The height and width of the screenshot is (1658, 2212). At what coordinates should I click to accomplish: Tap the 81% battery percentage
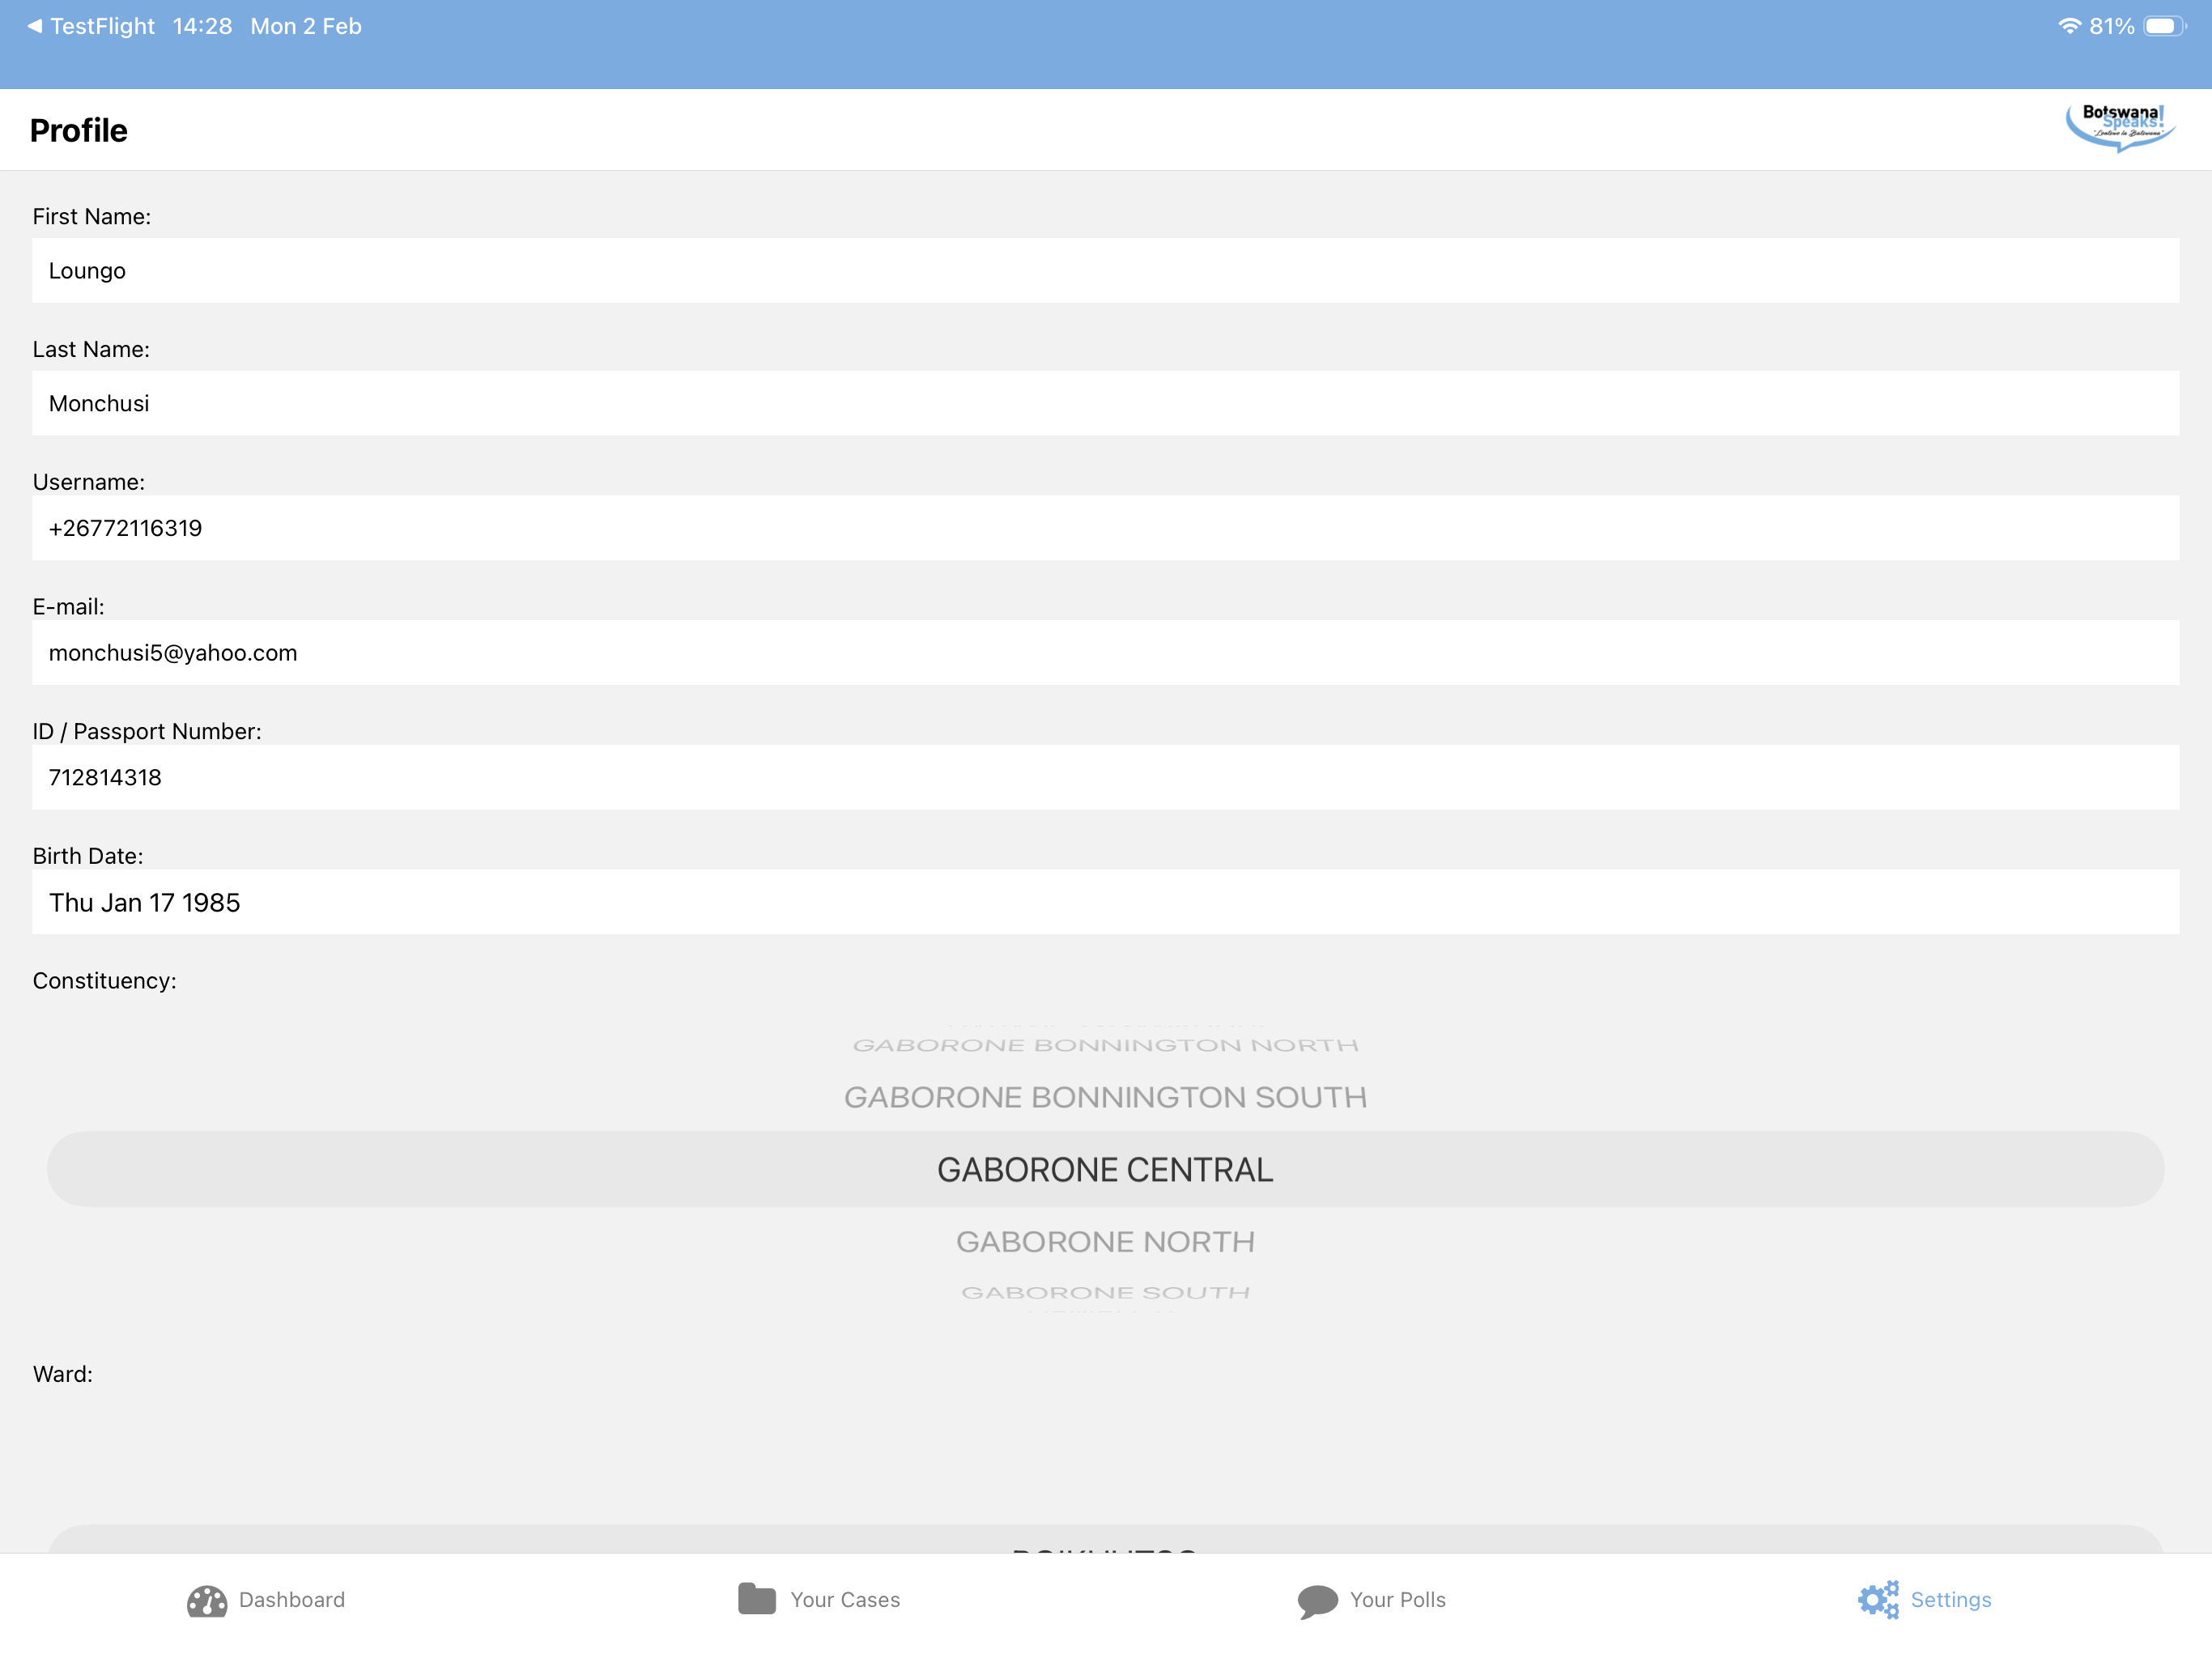tap(2111, 26)
